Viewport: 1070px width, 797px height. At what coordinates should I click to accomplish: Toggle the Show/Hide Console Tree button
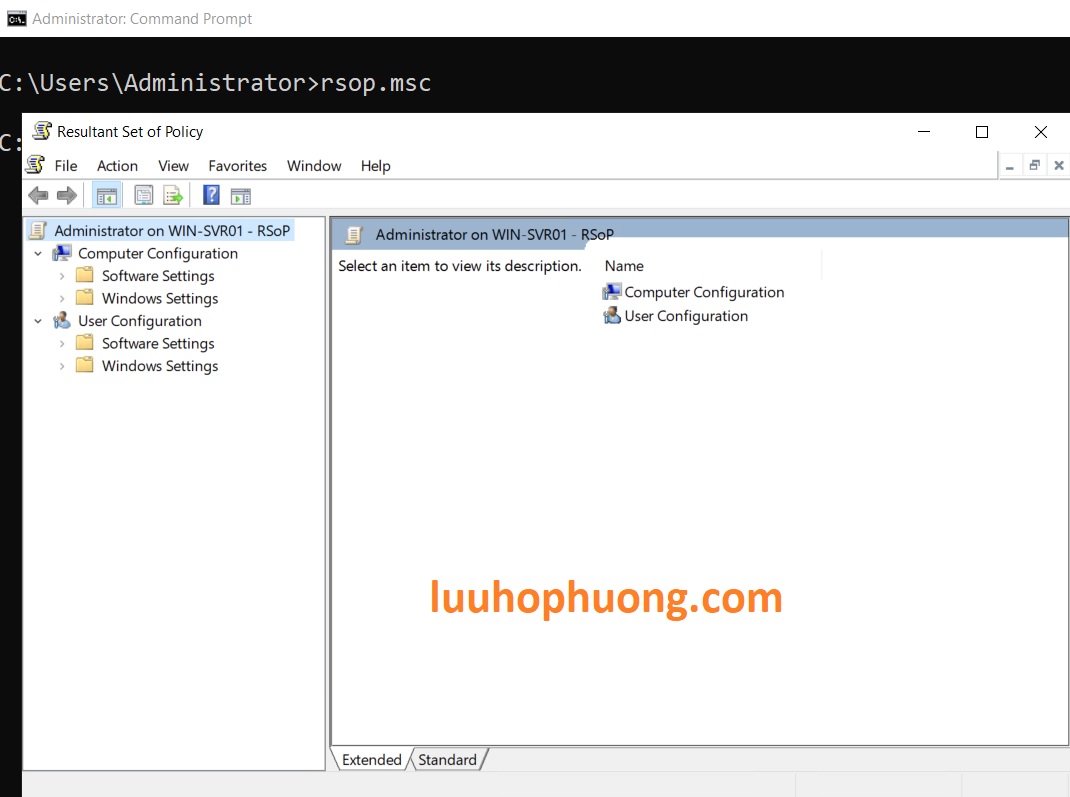click(106, 195)
